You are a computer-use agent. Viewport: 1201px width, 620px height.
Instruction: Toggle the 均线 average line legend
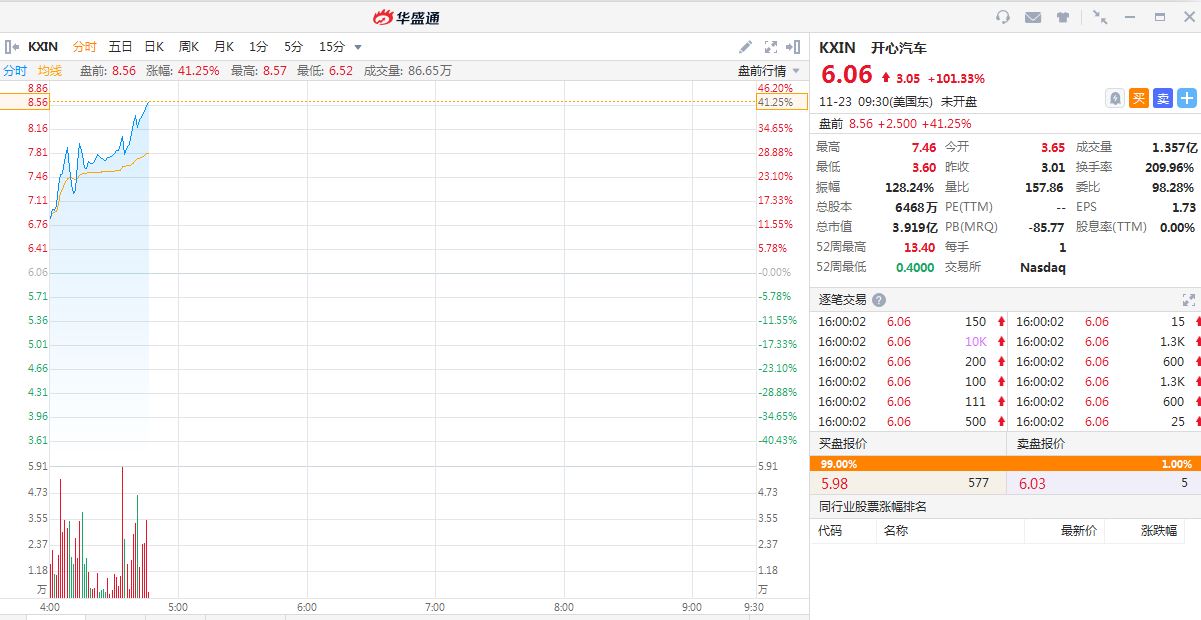50,70
